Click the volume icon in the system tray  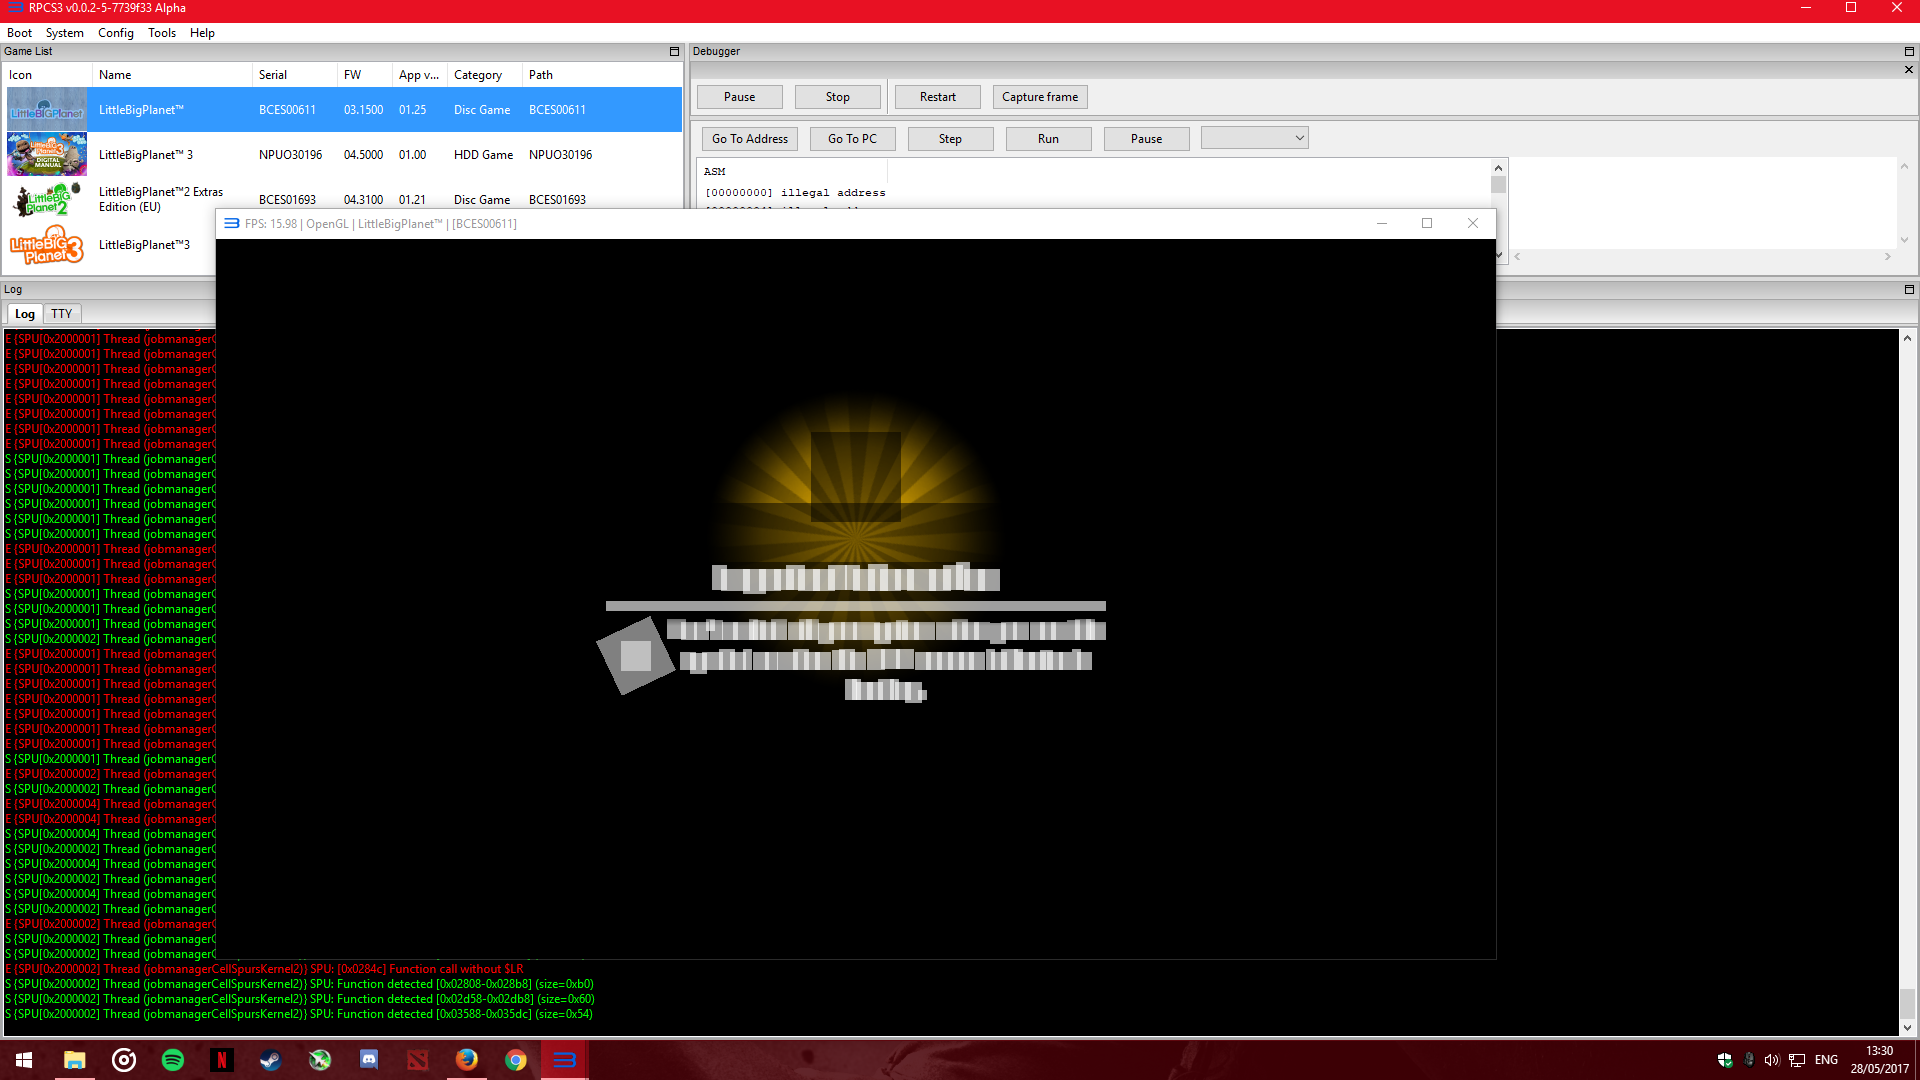click(x=1771, y=1060)
